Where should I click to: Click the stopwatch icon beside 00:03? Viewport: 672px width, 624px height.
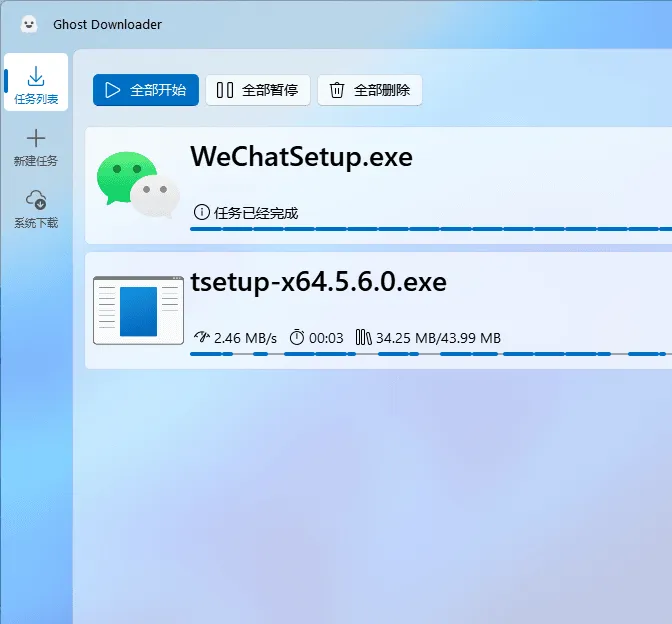tap(297, 337)
